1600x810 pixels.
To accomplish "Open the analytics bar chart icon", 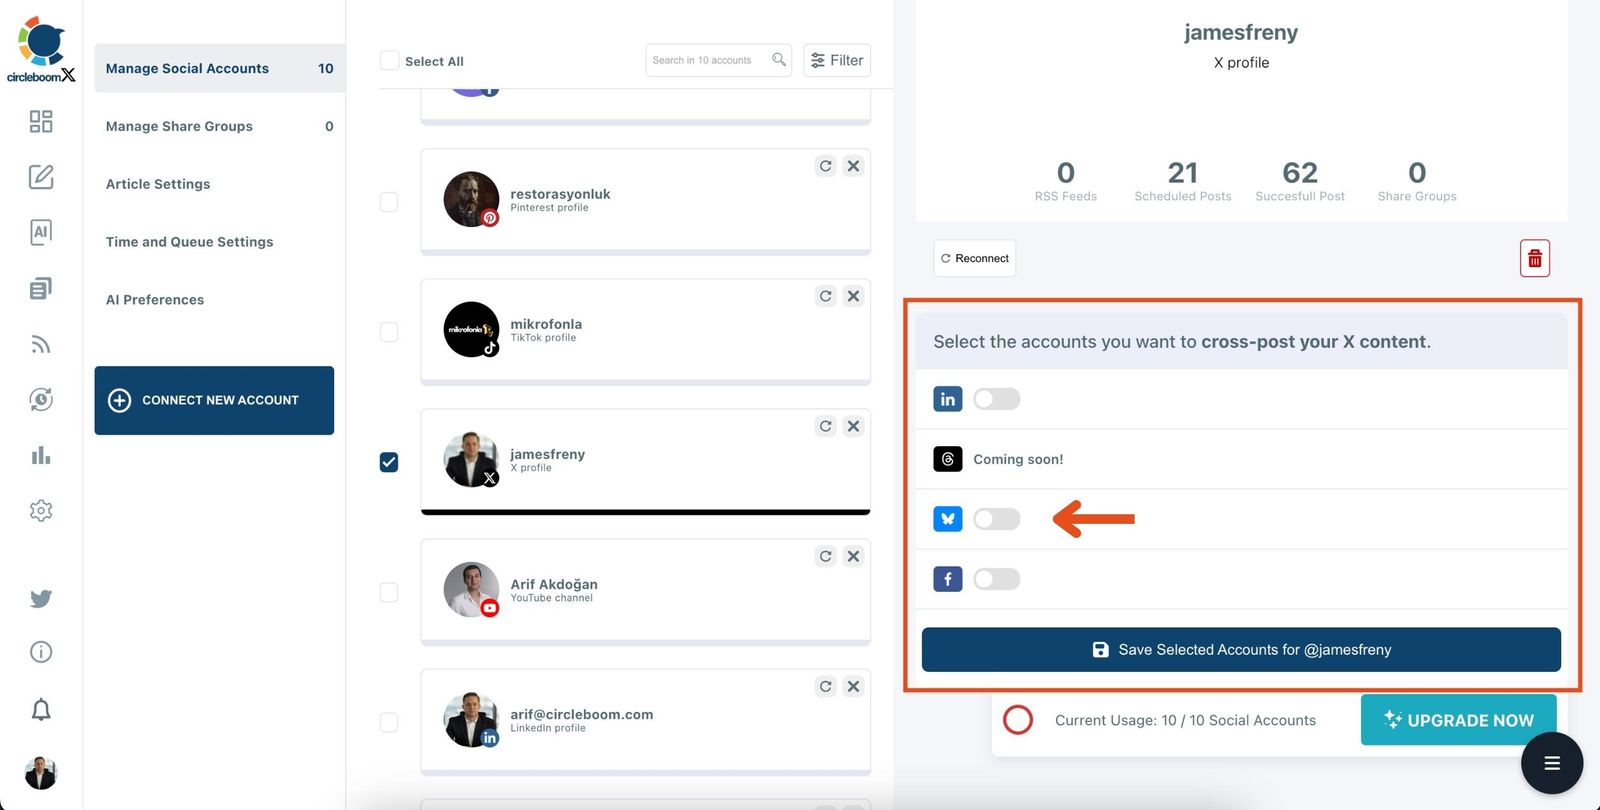I will (x=41, y=456).
